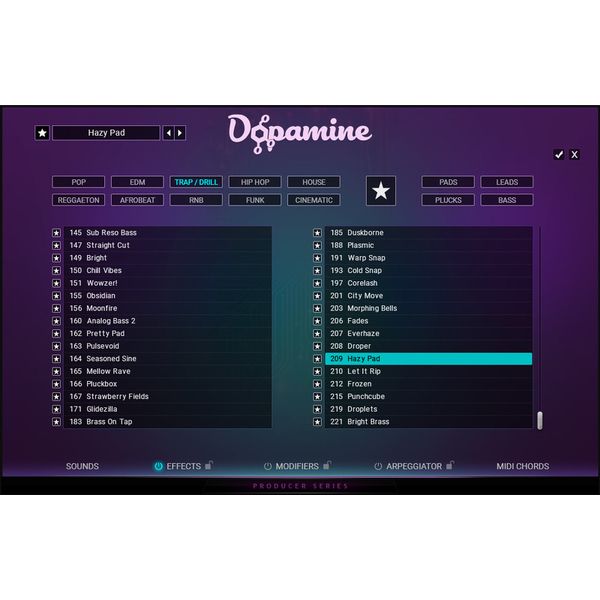Star the Morphing Bells preset
The width and height of the screenshot is (600, 600).
(317, 308)
